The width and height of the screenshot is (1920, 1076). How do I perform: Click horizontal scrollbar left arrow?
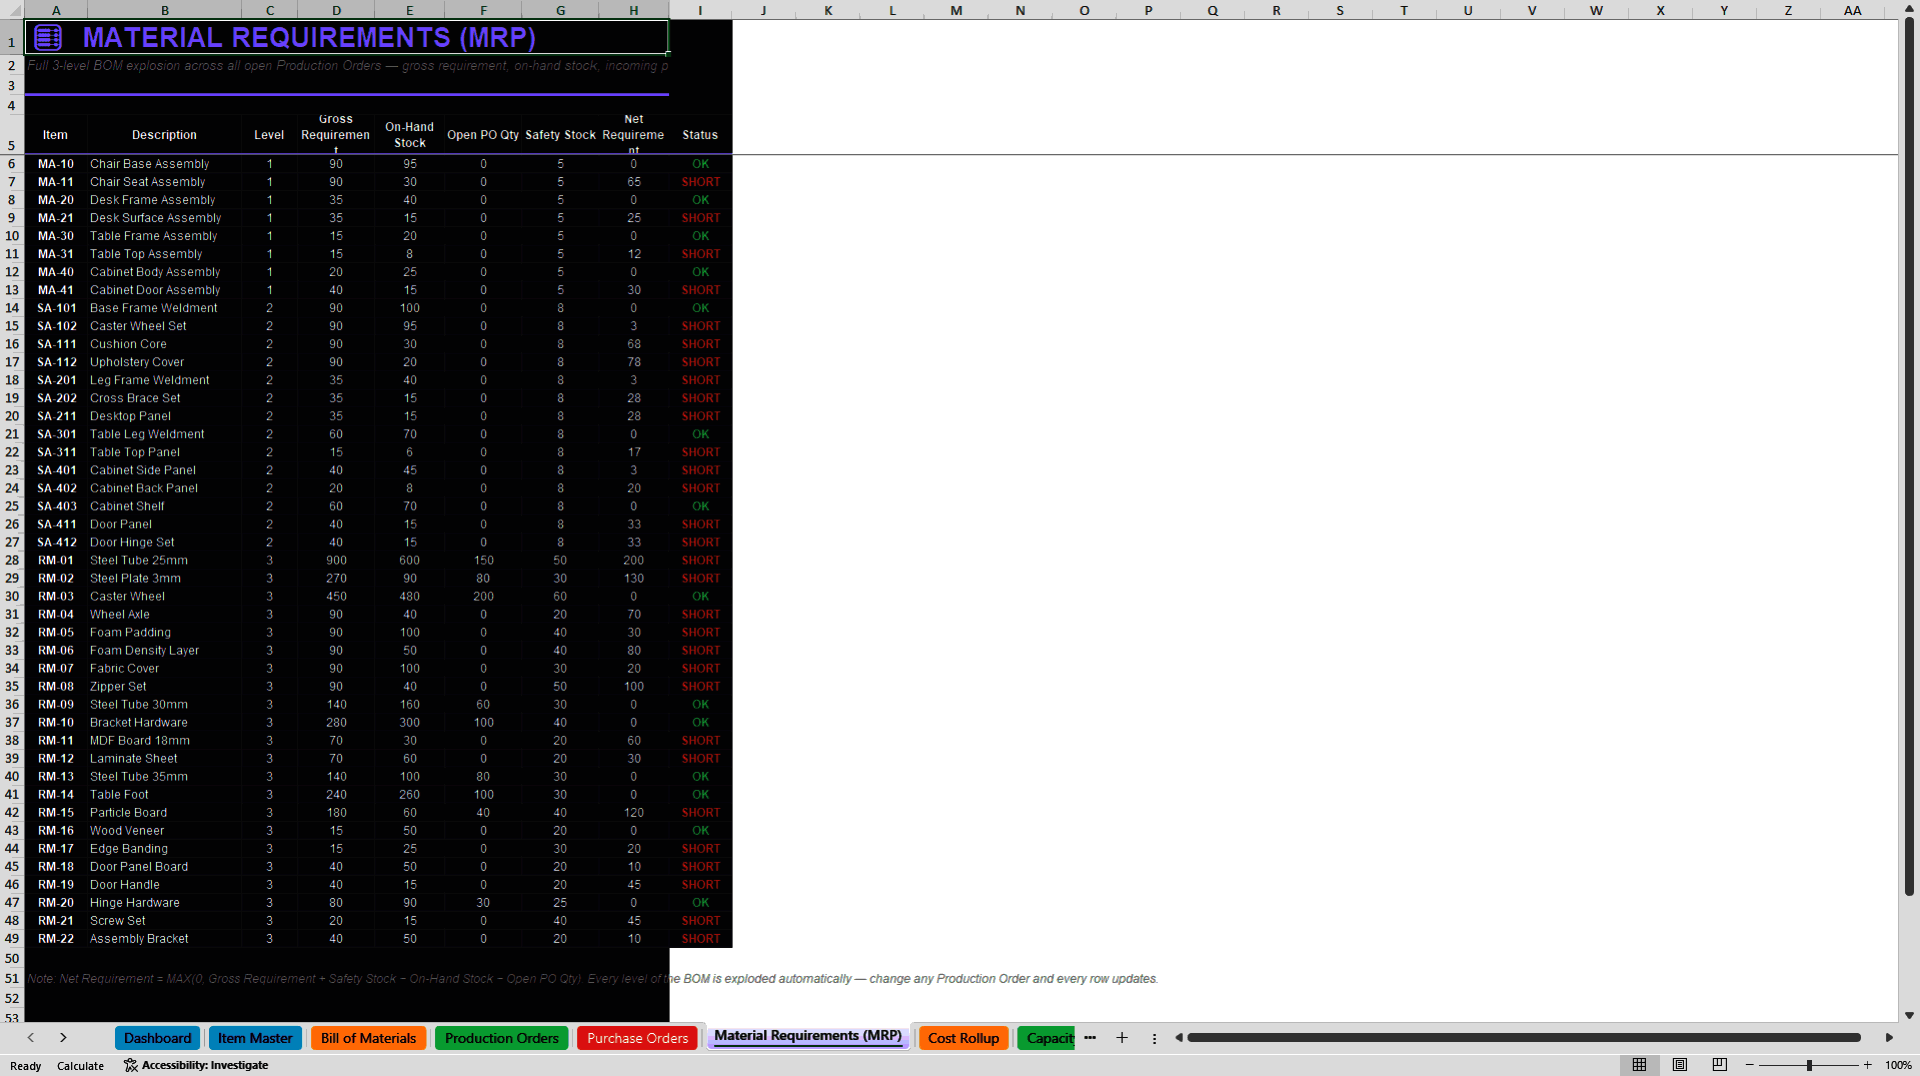click(1179, 1038)
